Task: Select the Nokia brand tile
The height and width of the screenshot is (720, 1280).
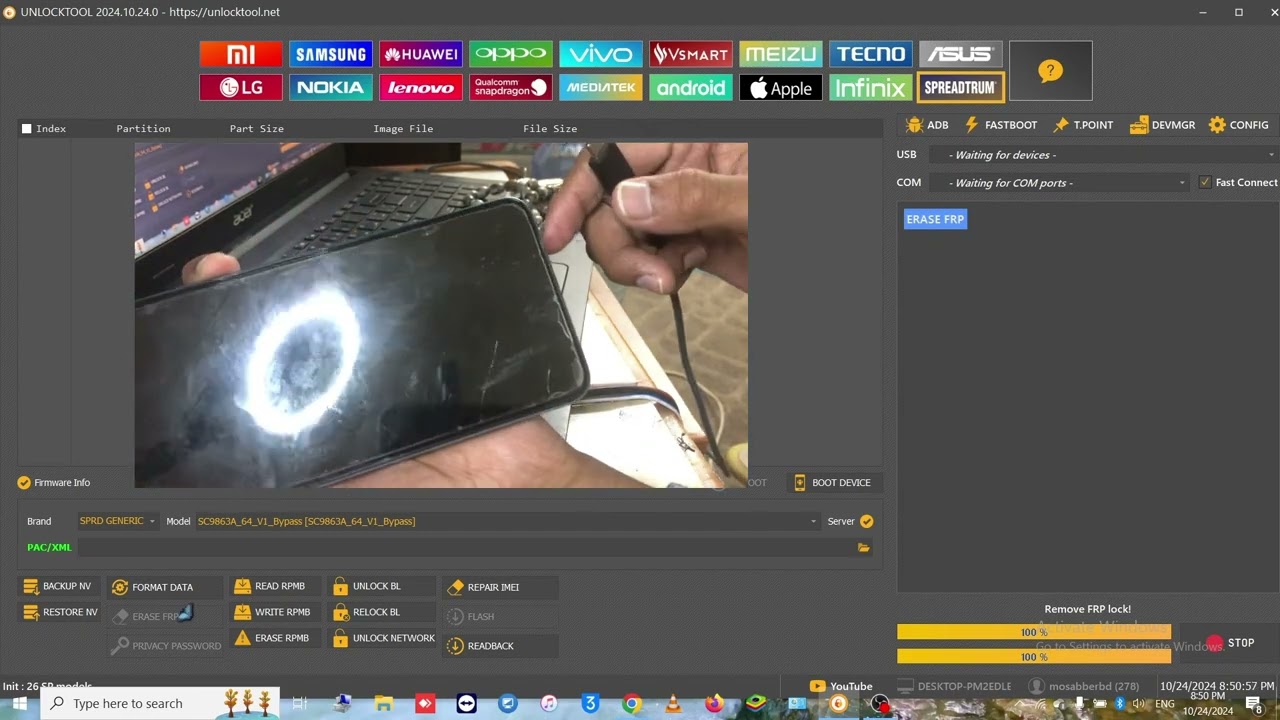Action: (331, 88)
